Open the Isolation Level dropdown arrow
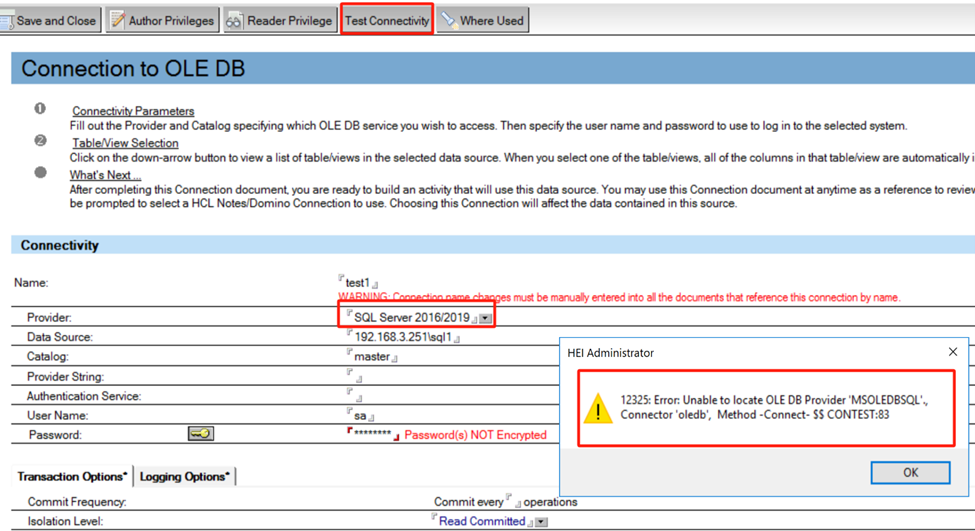This screenshot has height=531, width=975. coord(541,522)
